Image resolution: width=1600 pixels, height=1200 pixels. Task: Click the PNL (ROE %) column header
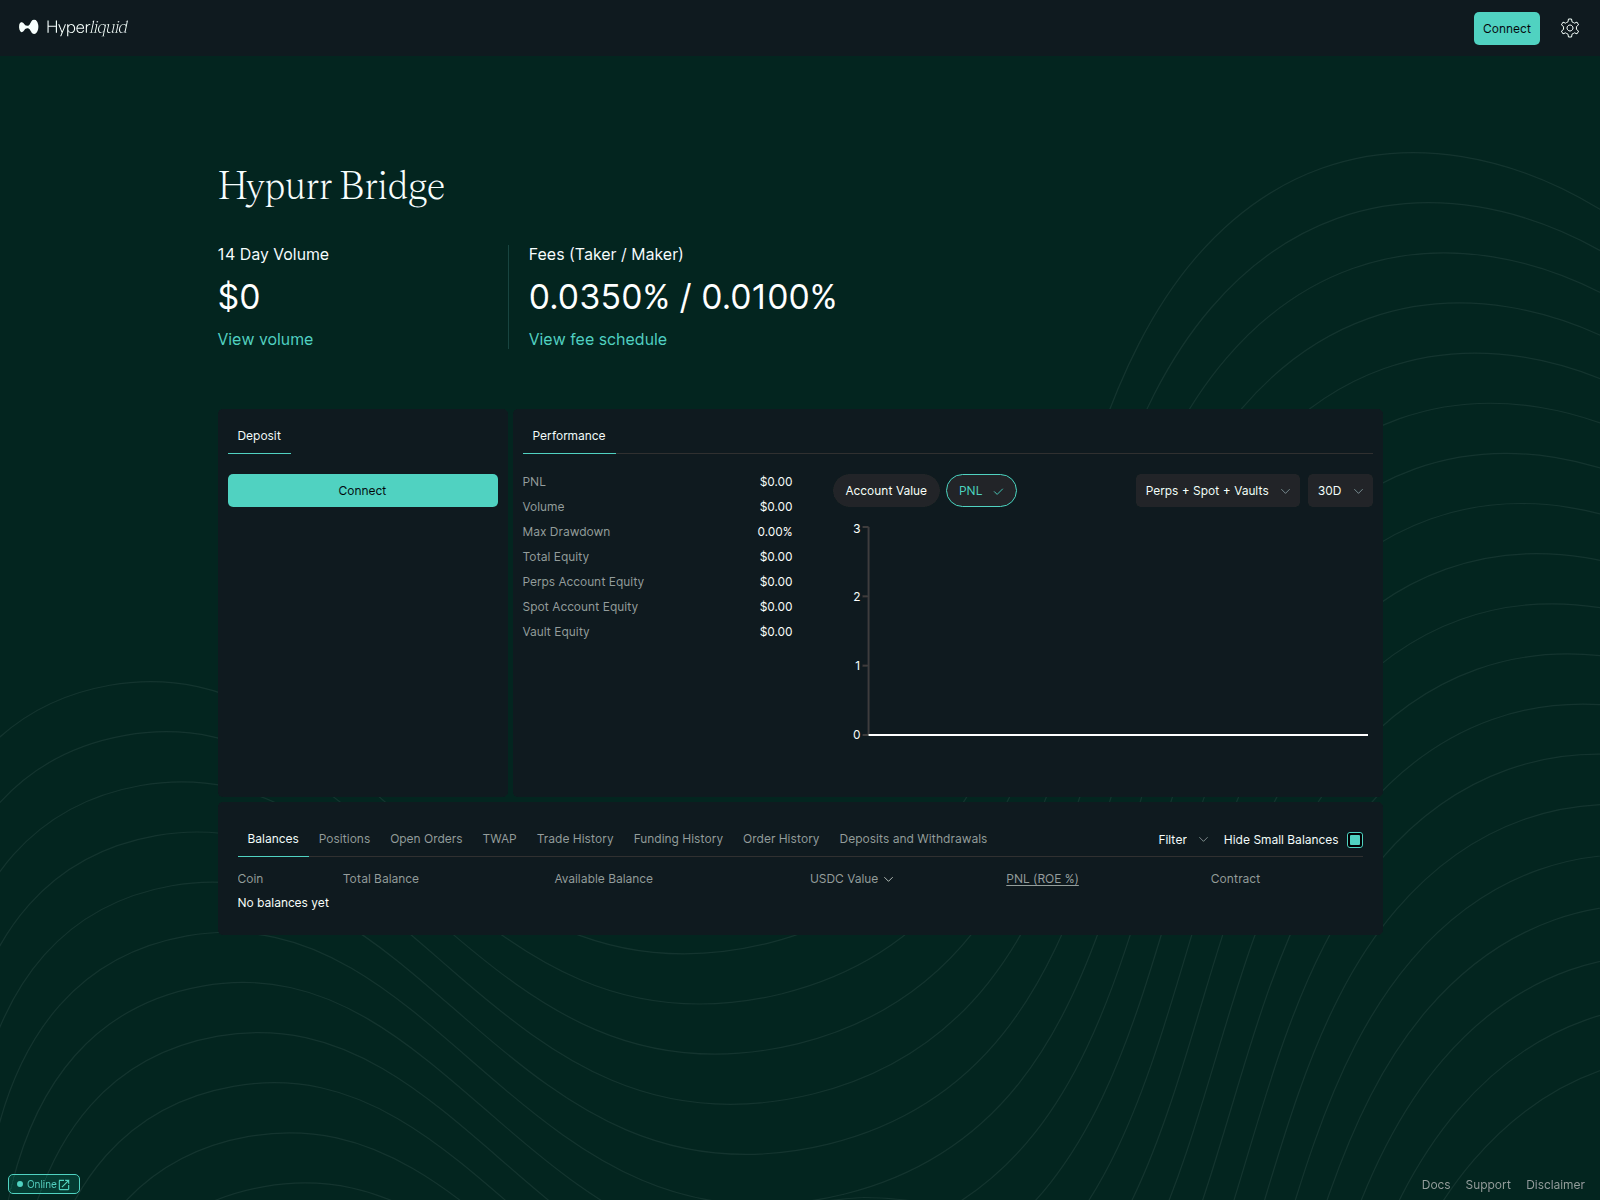[1042, 879]
